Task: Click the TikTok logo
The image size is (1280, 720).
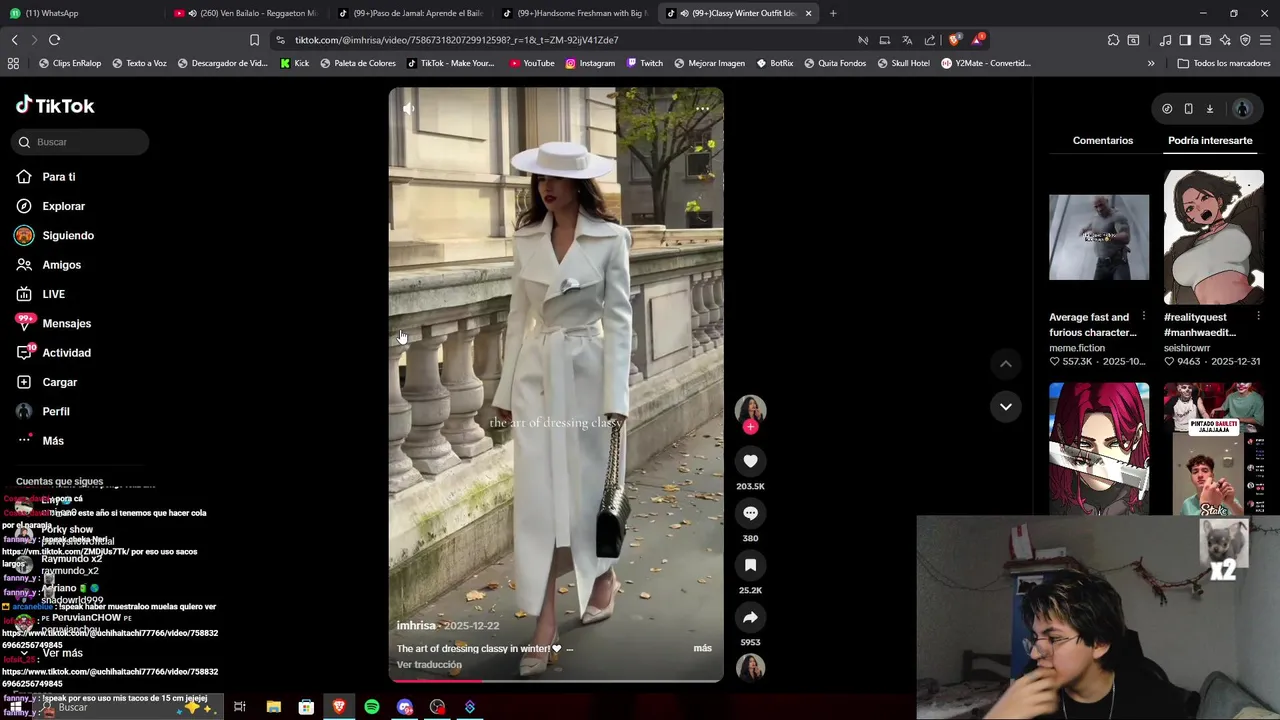Action: [55, 105]
